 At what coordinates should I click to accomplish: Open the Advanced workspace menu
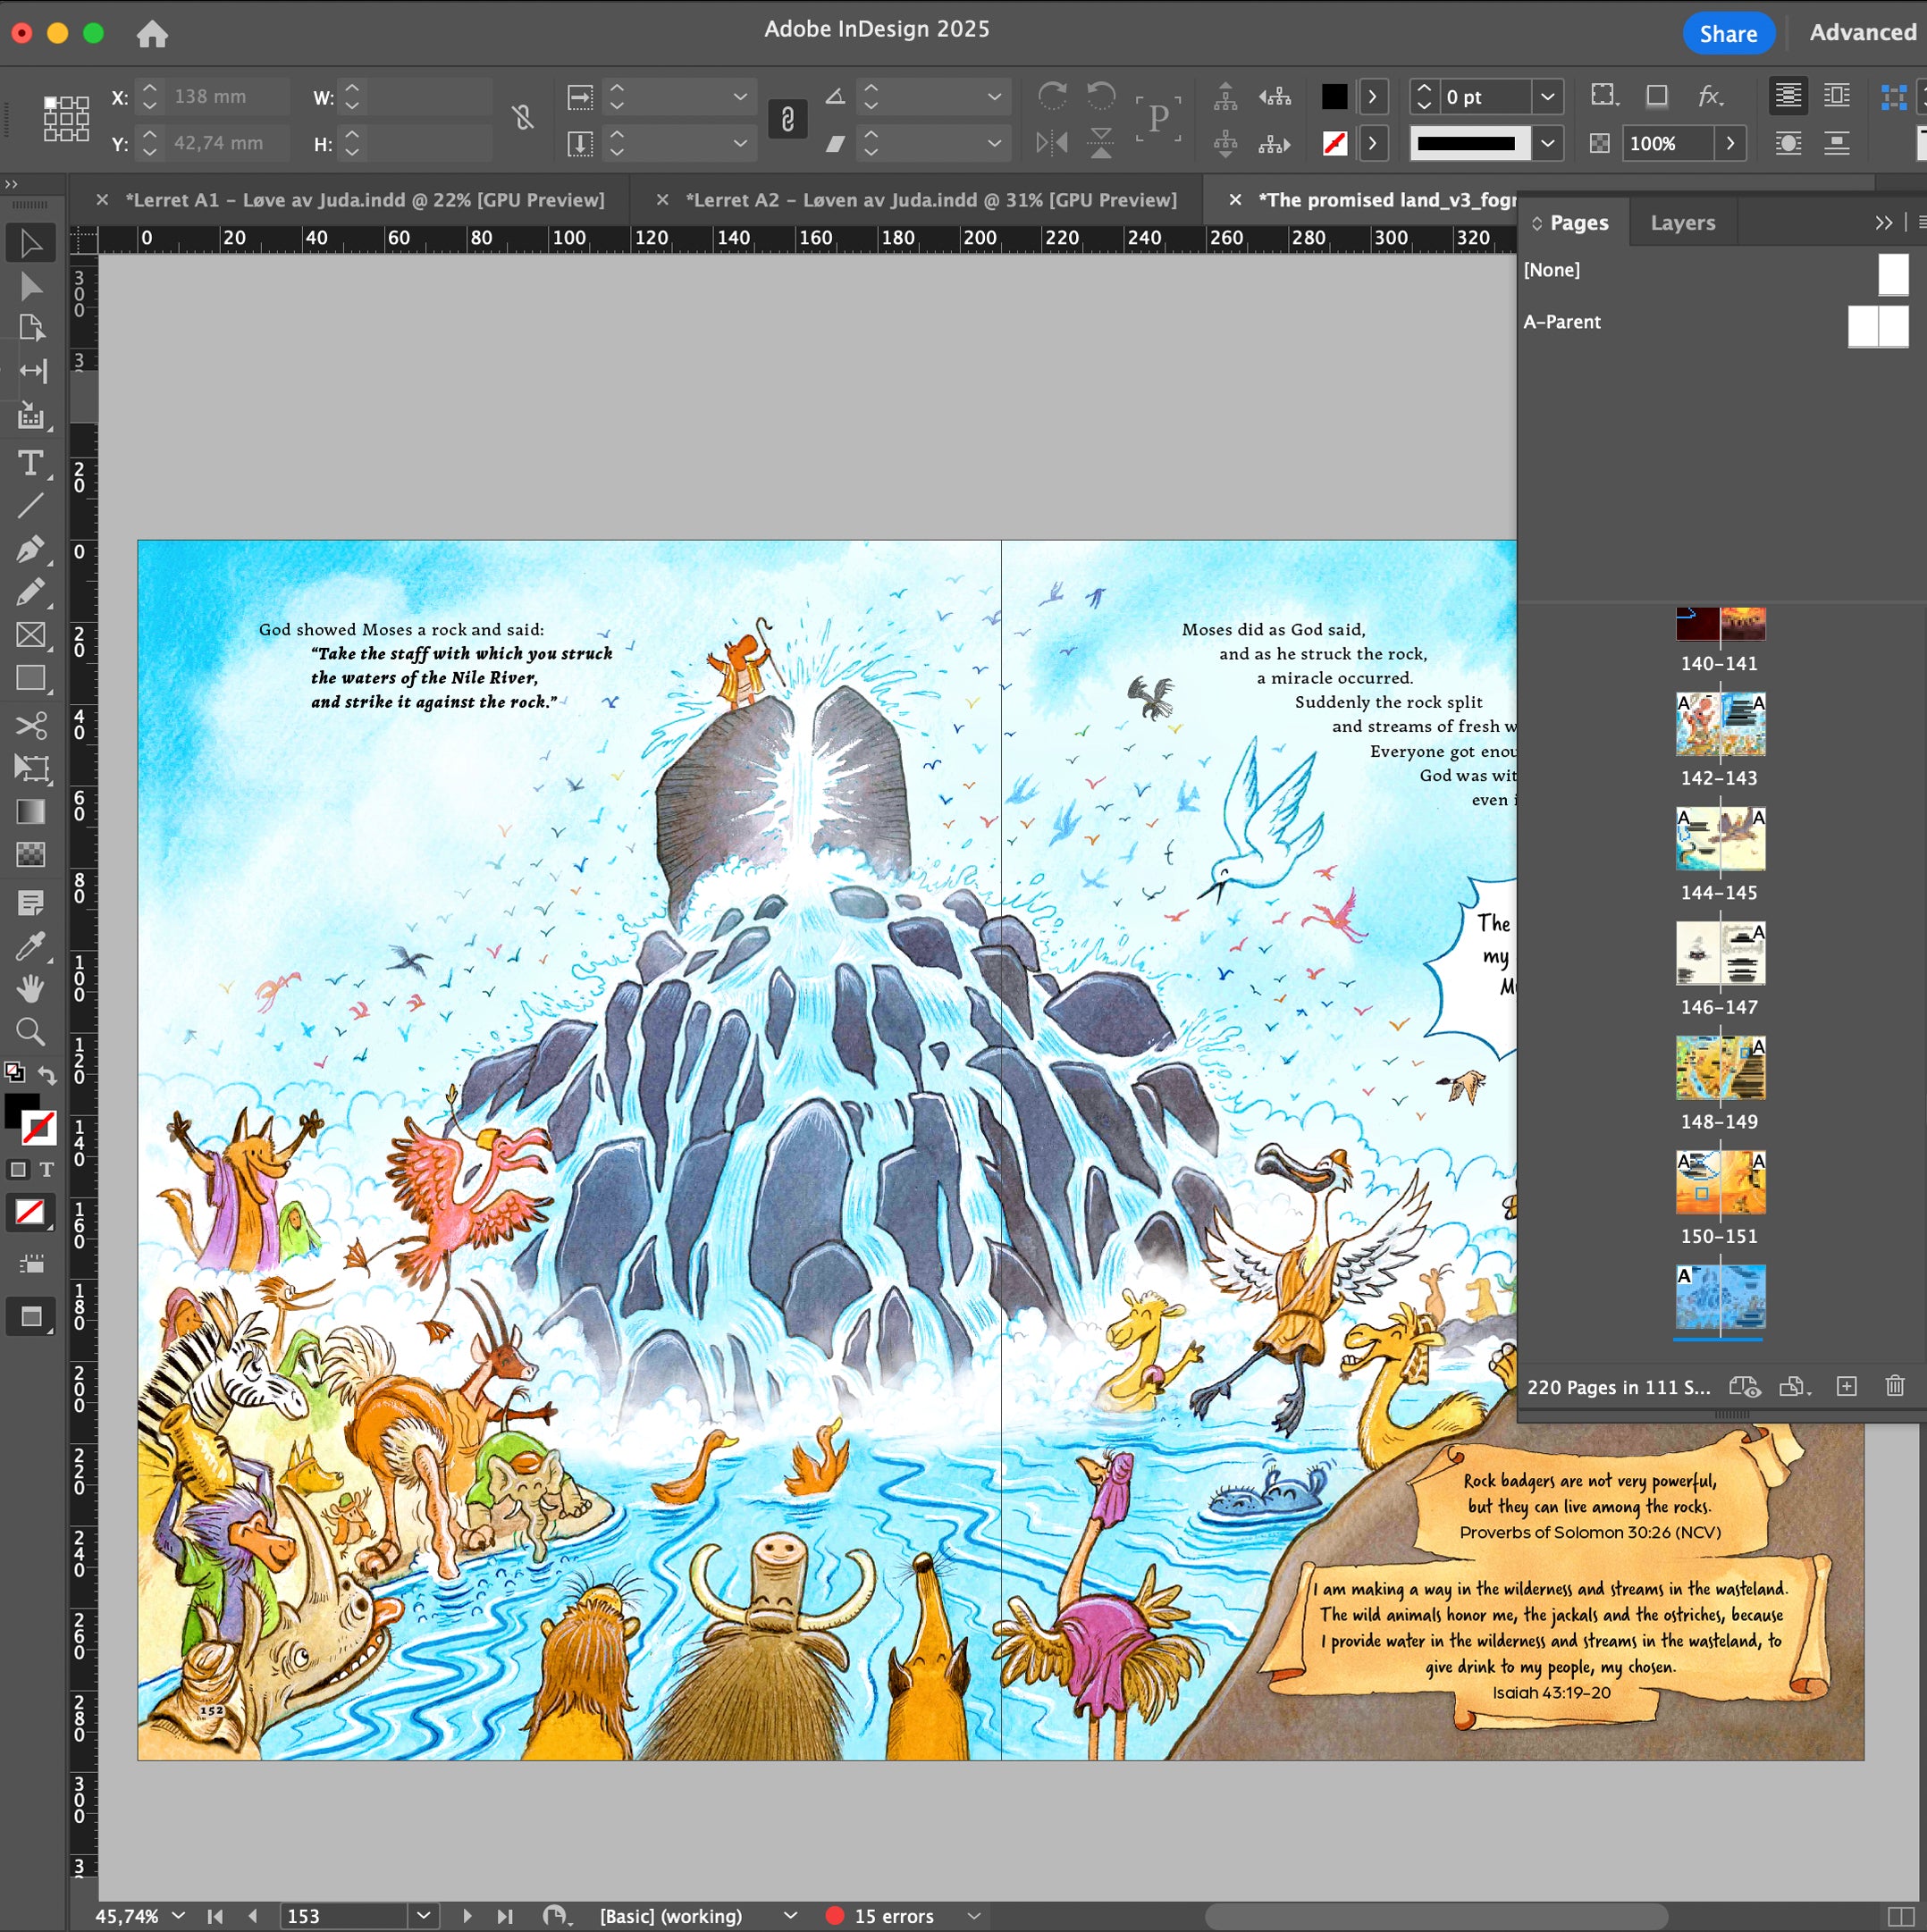tap(1863, 32)
